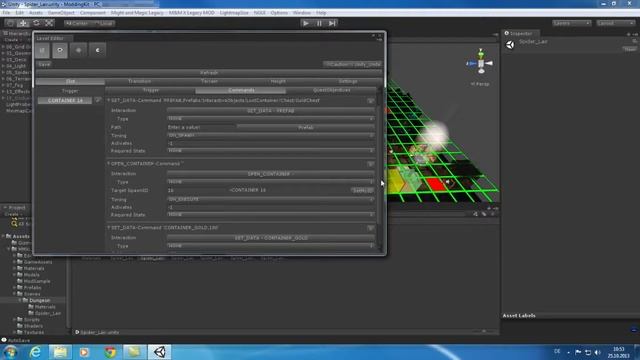Open the GameObject menu
The height and width of the screenshot is (360, 640).
tap(61, 13)
